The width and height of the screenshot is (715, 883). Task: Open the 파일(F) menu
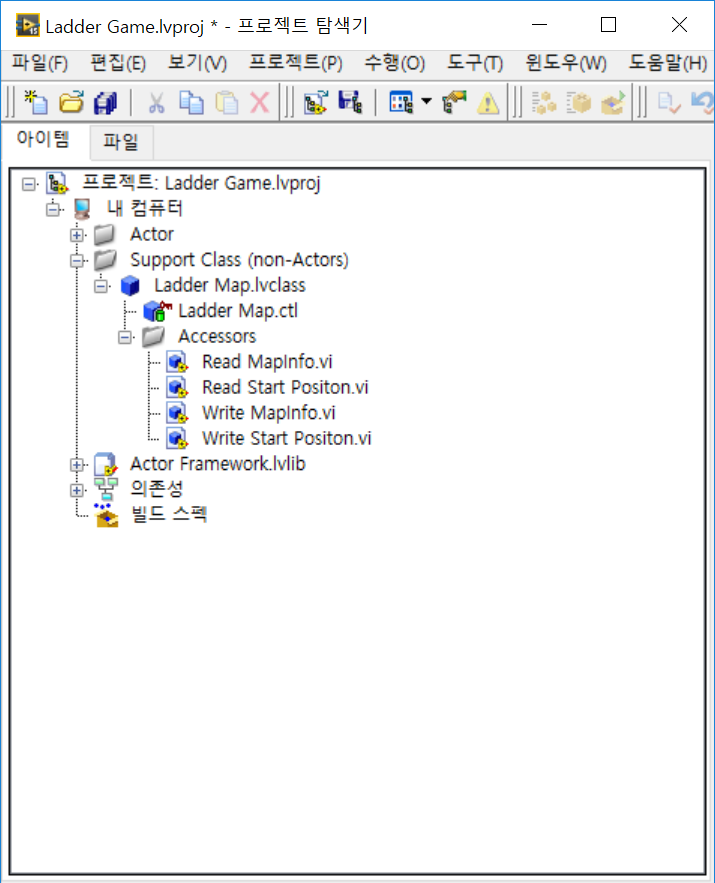pyautogui.click(x=40, y=63)
